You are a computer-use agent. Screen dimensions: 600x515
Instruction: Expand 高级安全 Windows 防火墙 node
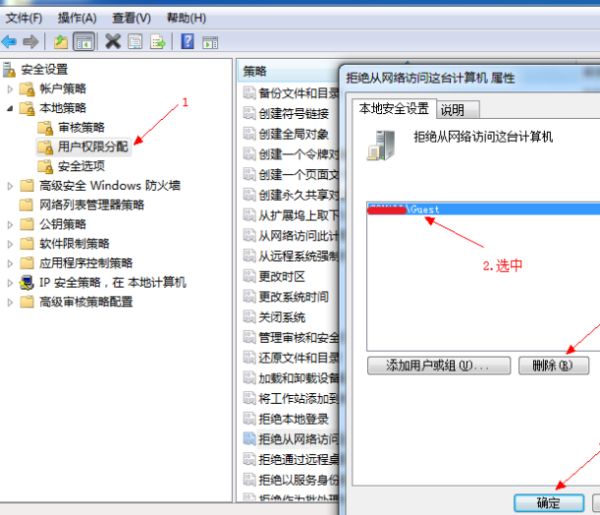point(11,185)
